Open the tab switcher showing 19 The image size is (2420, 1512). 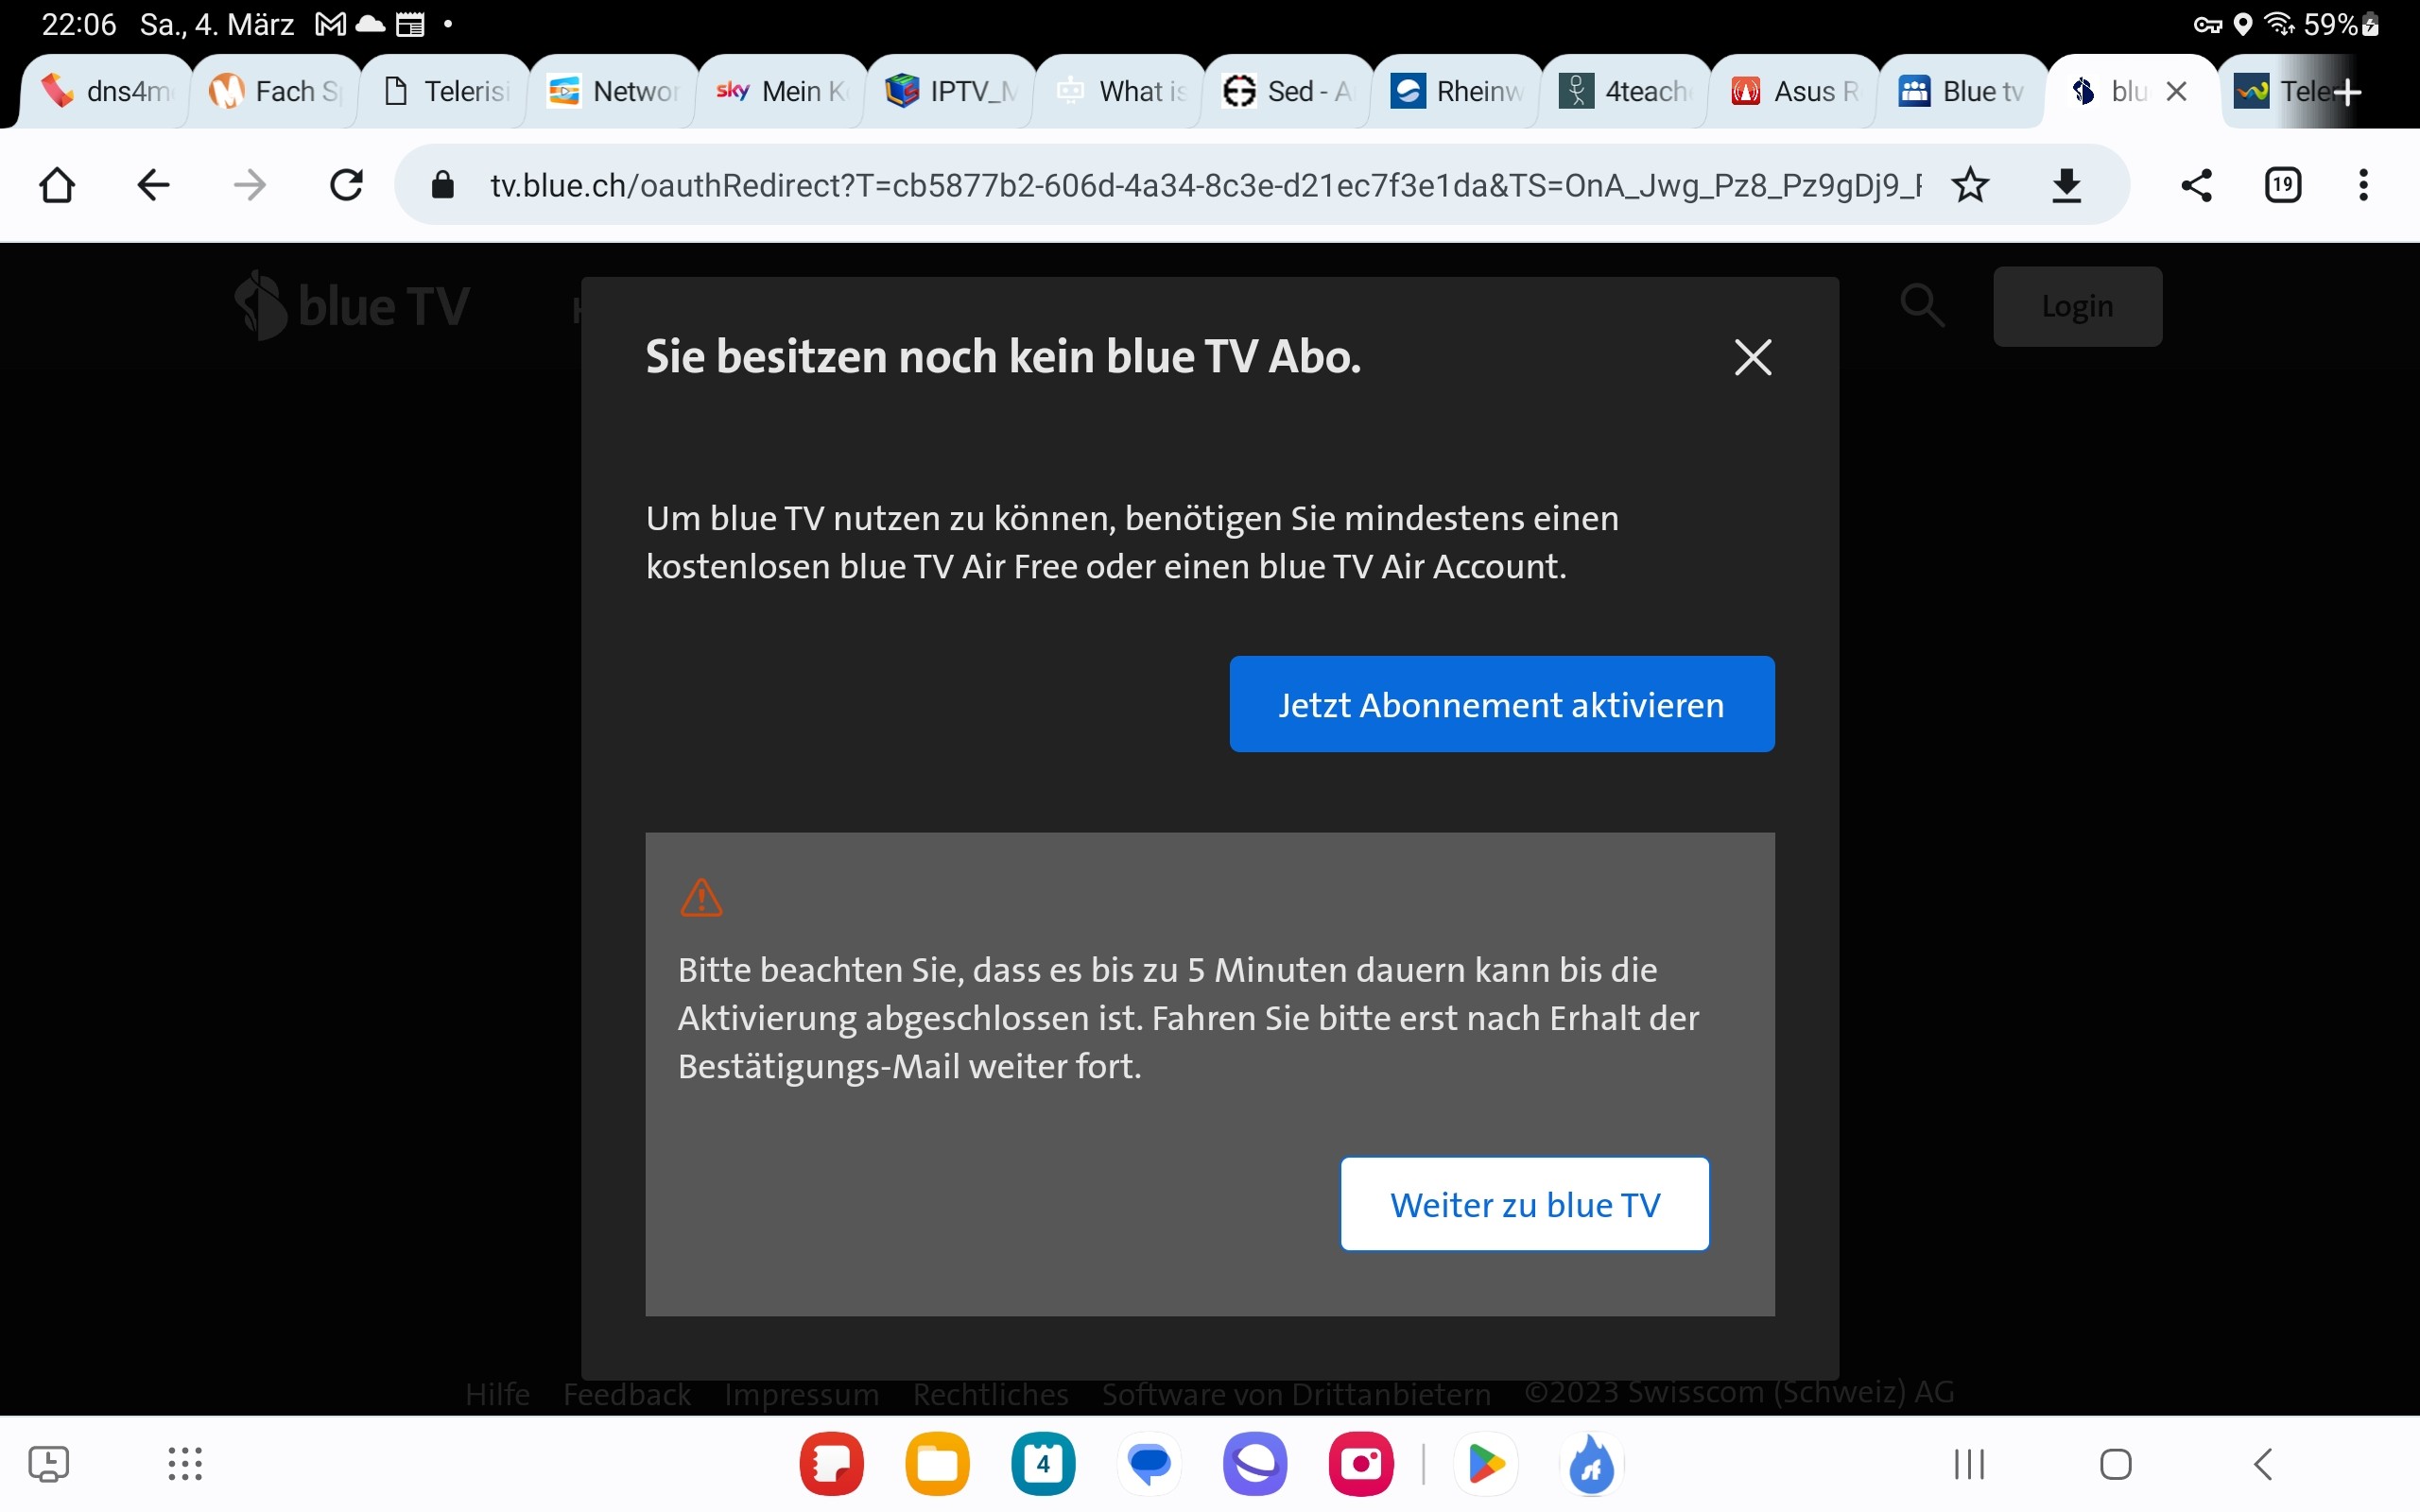point(2282,185)
